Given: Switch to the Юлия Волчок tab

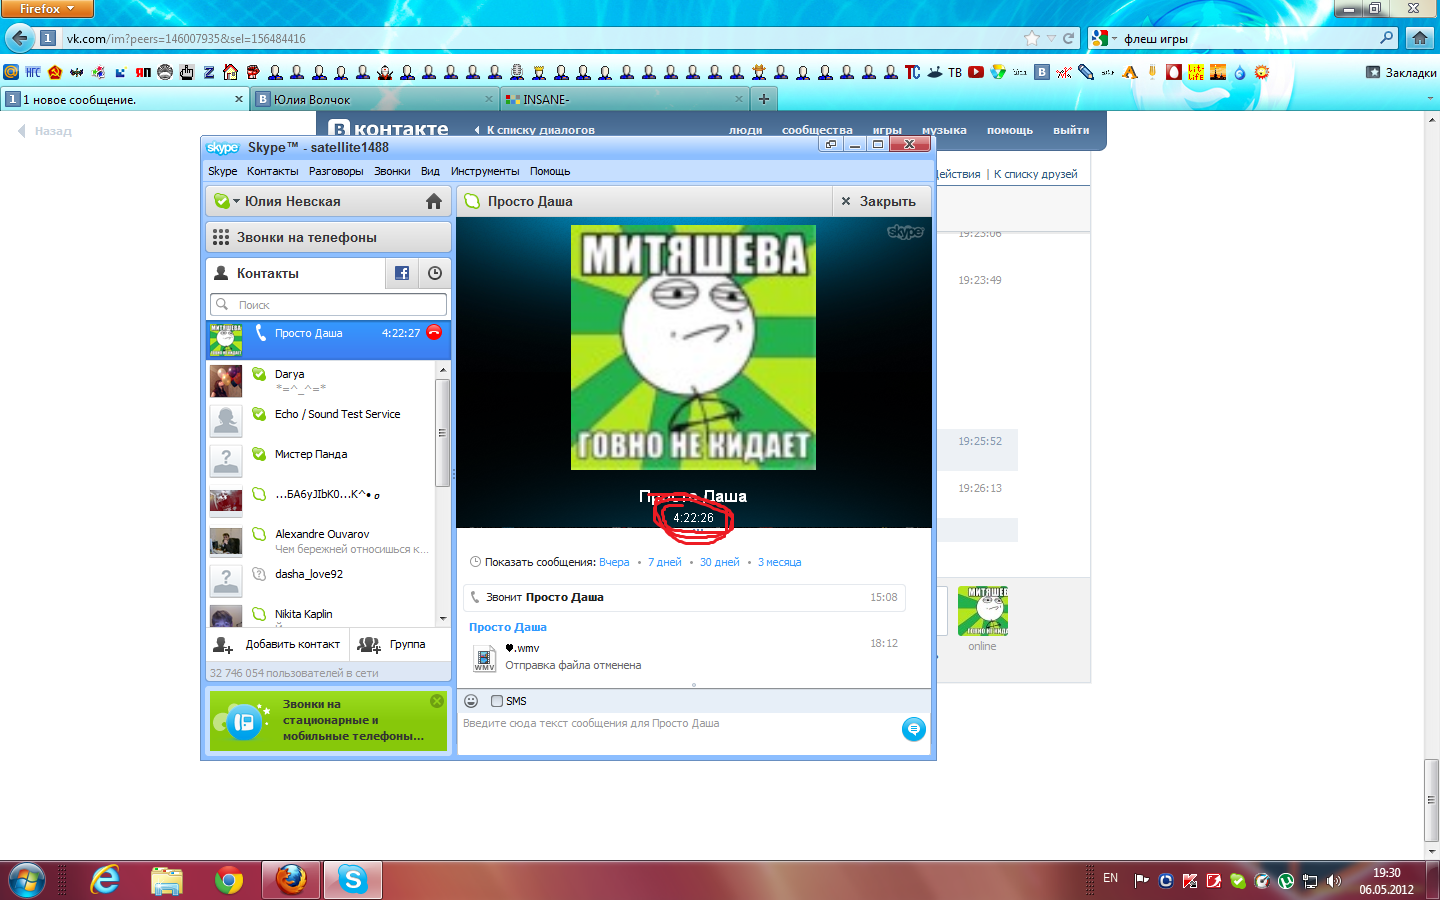Looking at the screenshot, I should point(375,99).
